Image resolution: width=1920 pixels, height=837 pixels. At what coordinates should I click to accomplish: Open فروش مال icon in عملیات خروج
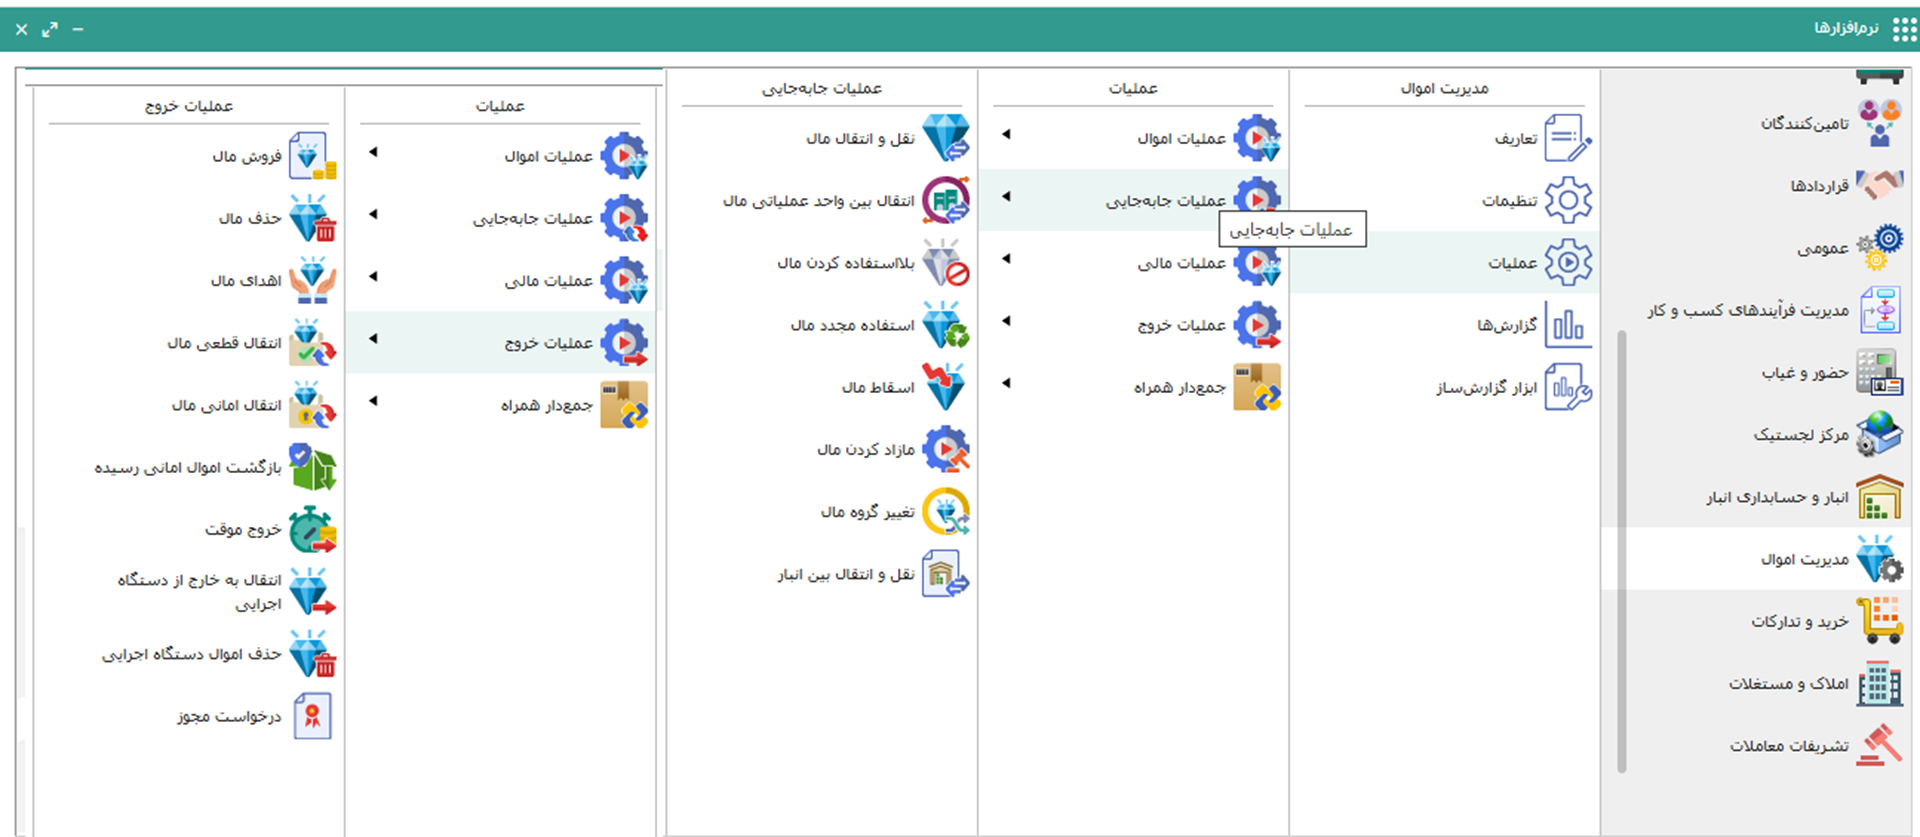312,157
